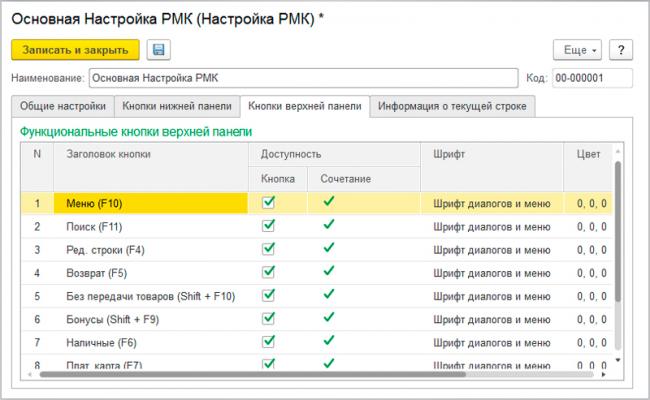Click Цвет value 0, 0, 0 in Меню row
This screenshot has width=650, height=400.
pos(592,204)
